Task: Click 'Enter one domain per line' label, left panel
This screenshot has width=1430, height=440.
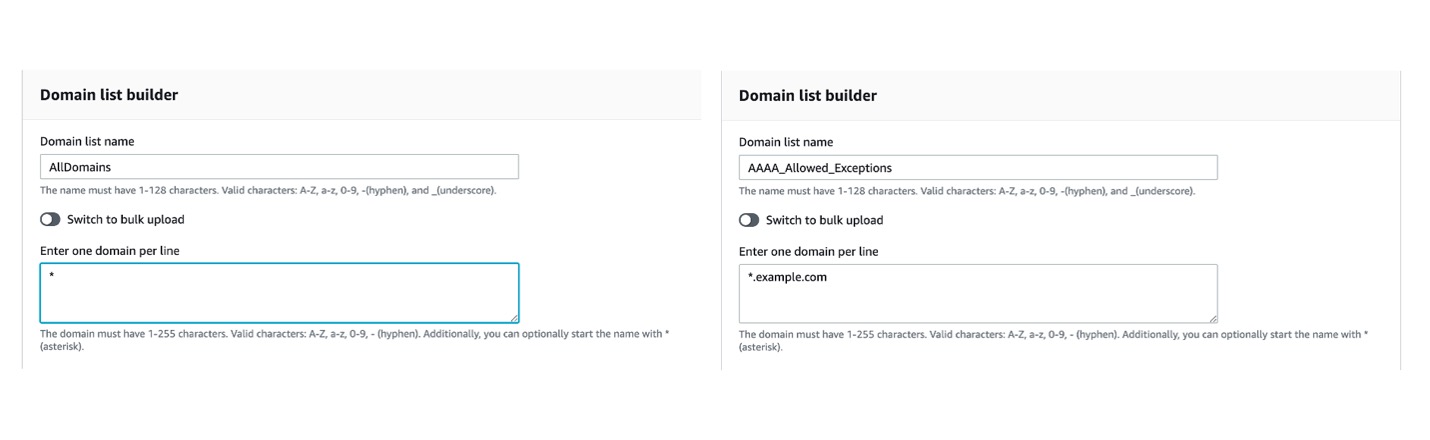Action: (110, 250)
